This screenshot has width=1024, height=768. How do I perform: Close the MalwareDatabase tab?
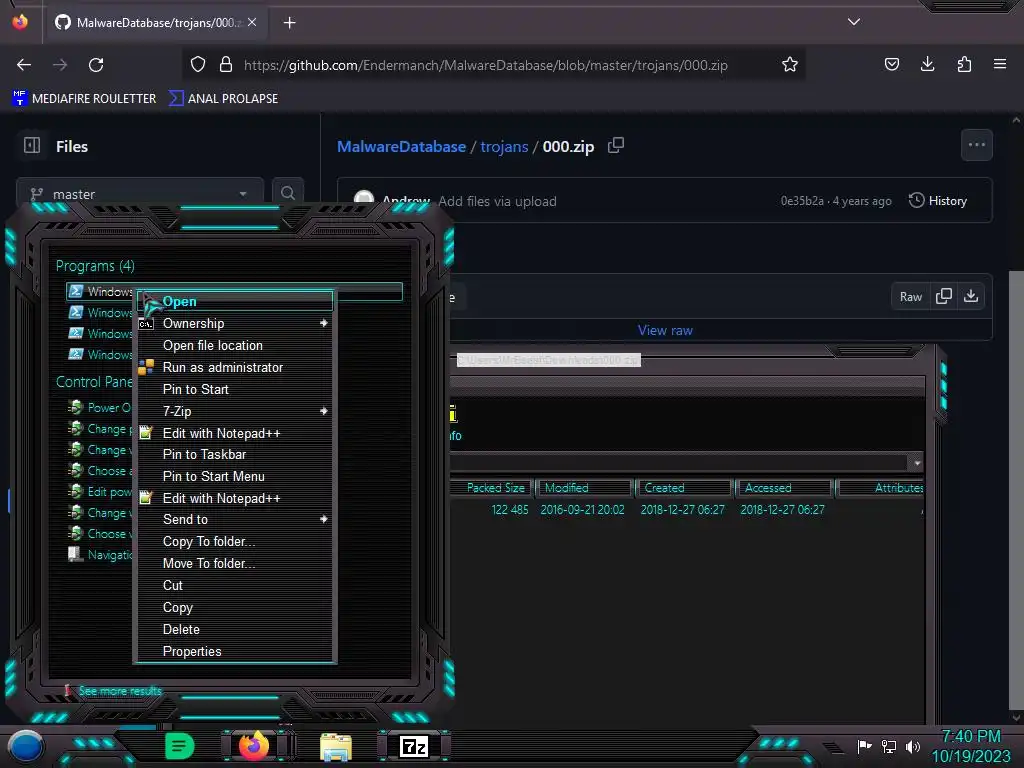point(252,22)
